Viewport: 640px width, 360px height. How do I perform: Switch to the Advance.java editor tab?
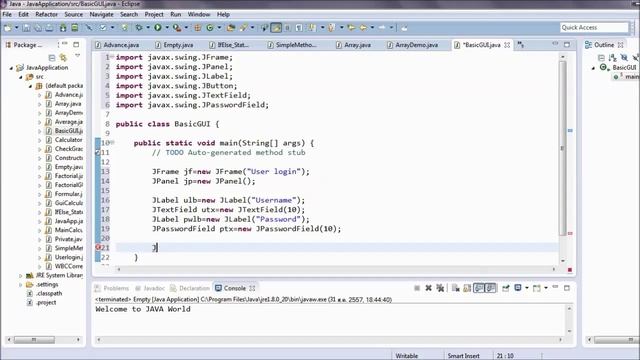[117, 45]
